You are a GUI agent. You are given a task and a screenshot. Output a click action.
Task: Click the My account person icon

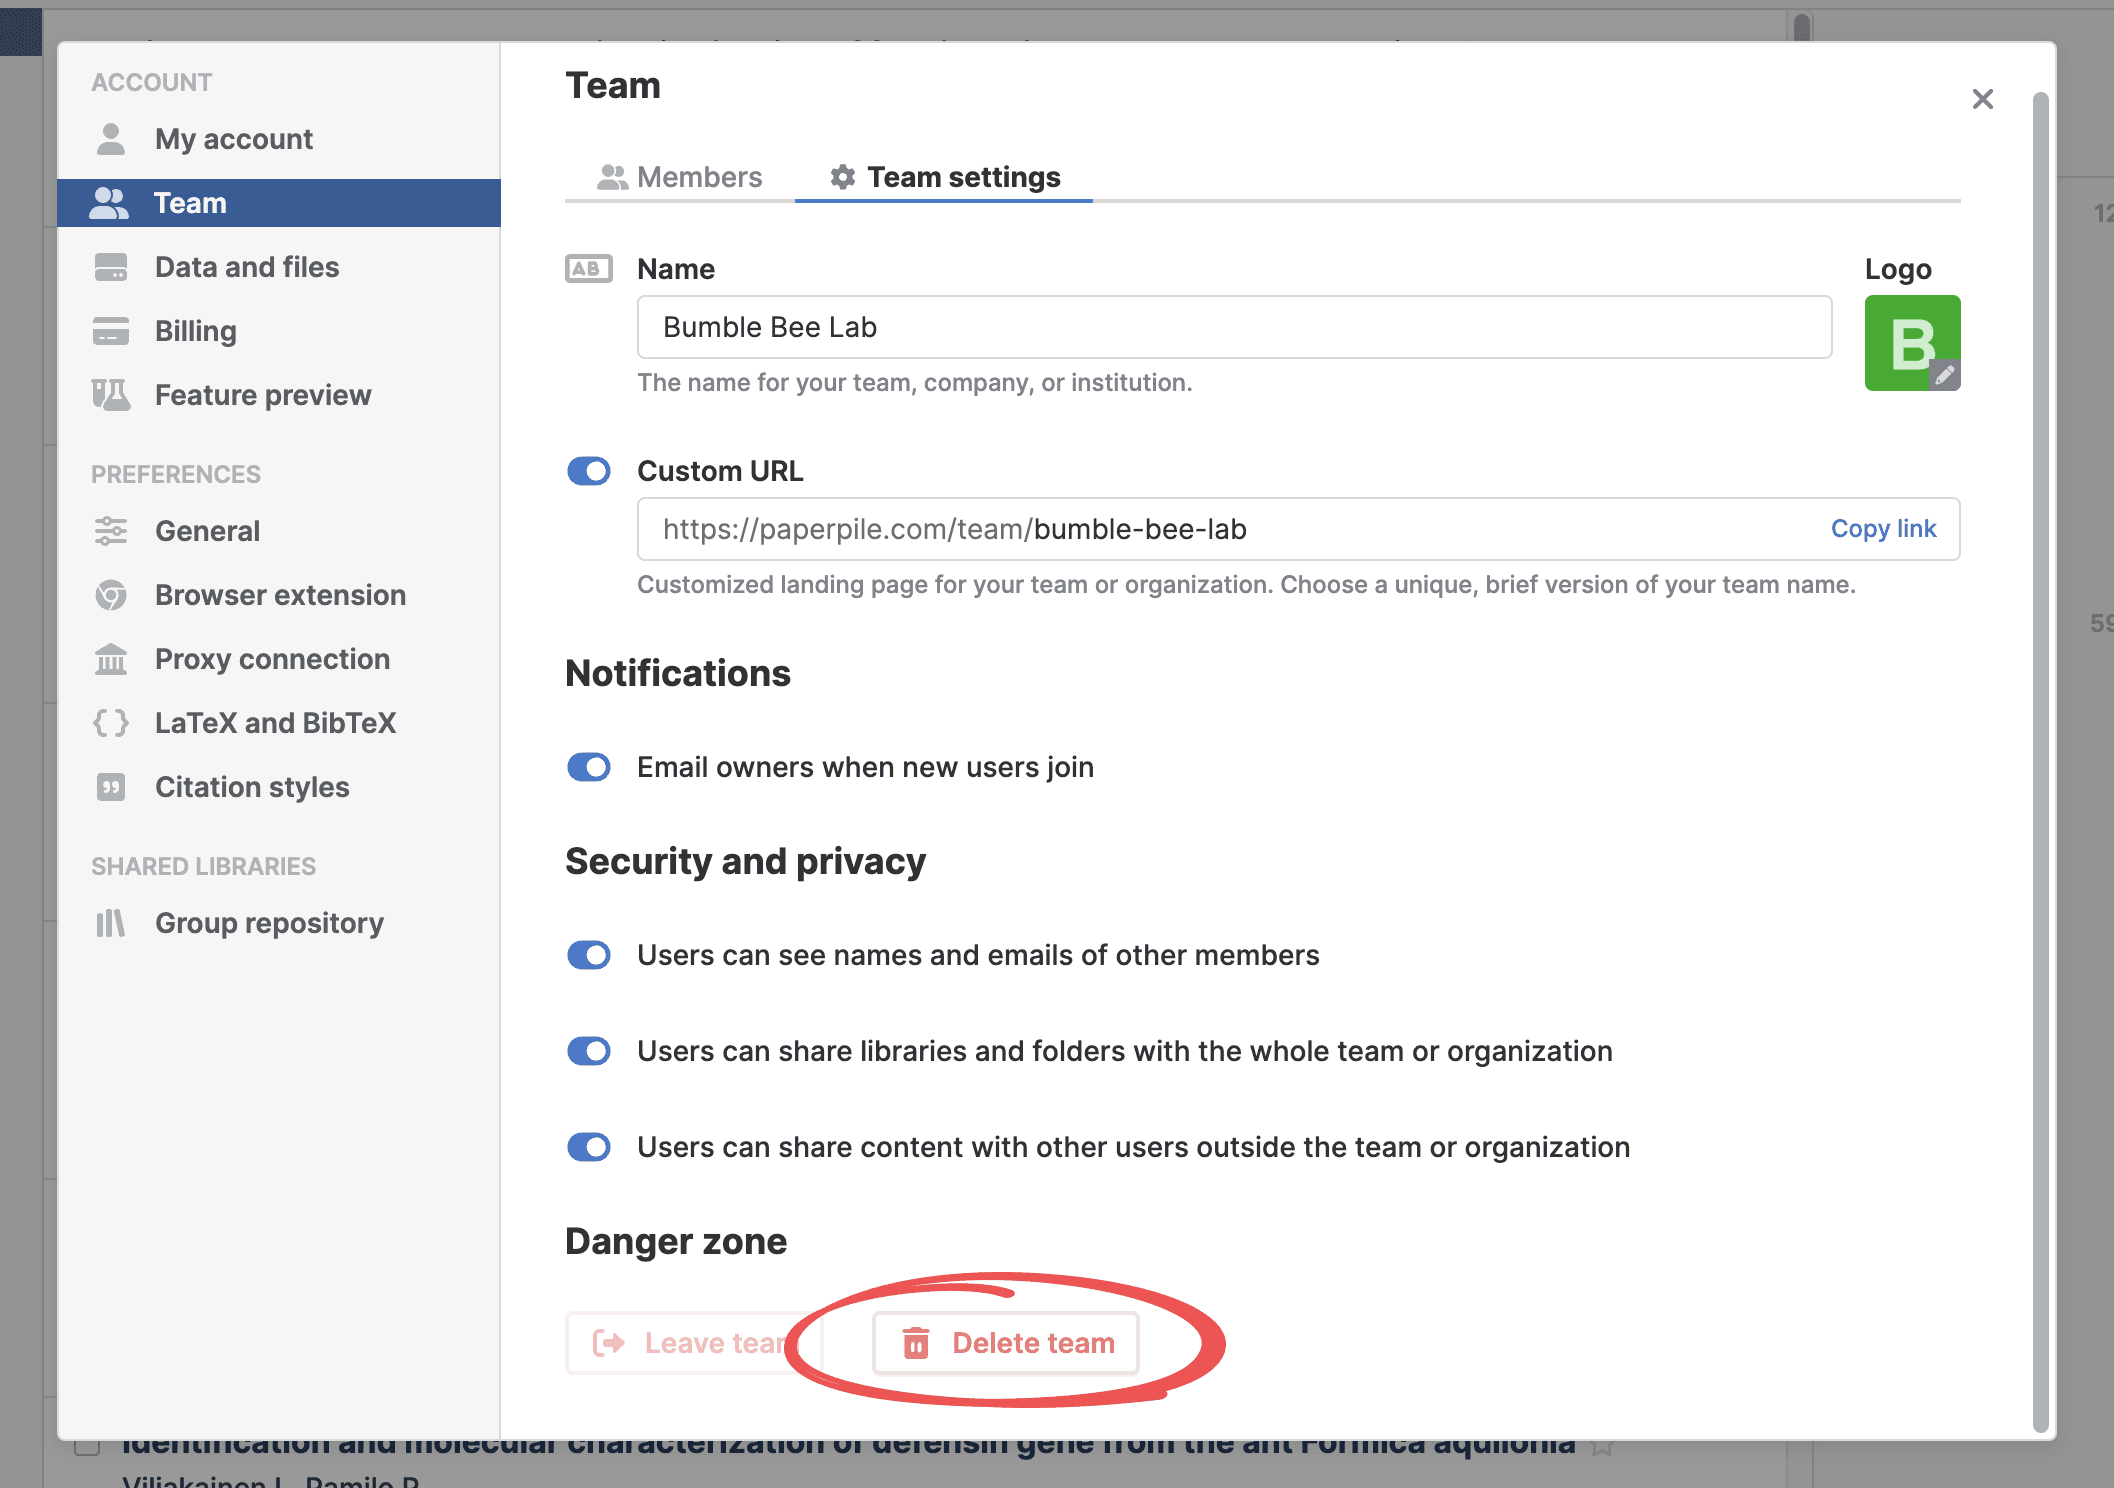(111, 139)
